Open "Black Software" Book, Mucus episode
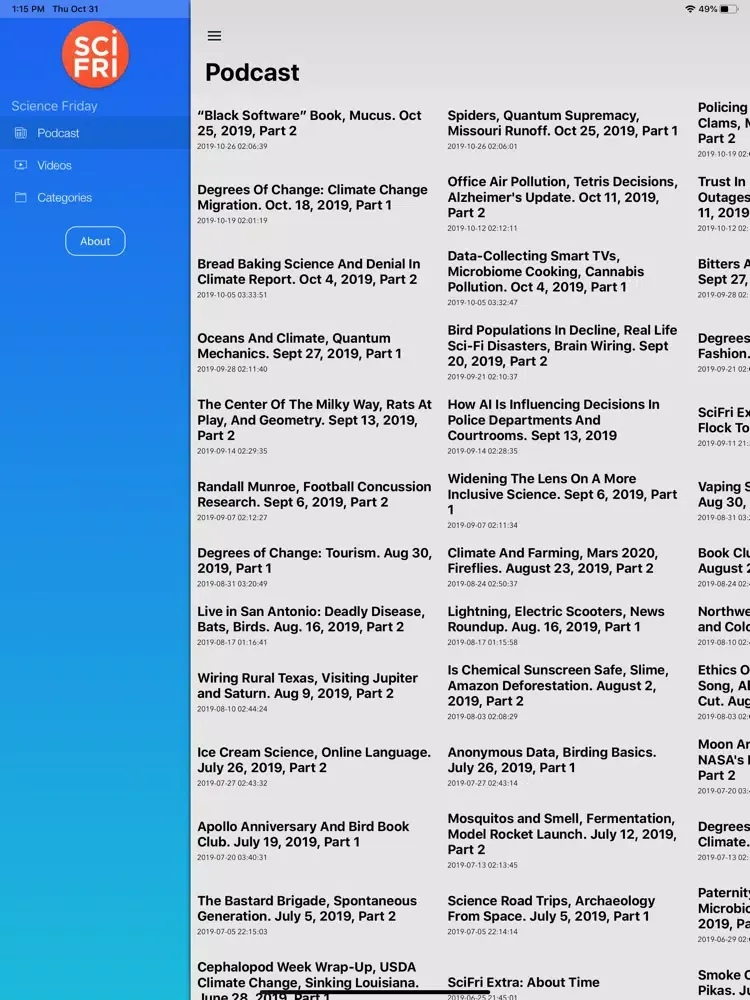750x1000 pixels. 309,123
